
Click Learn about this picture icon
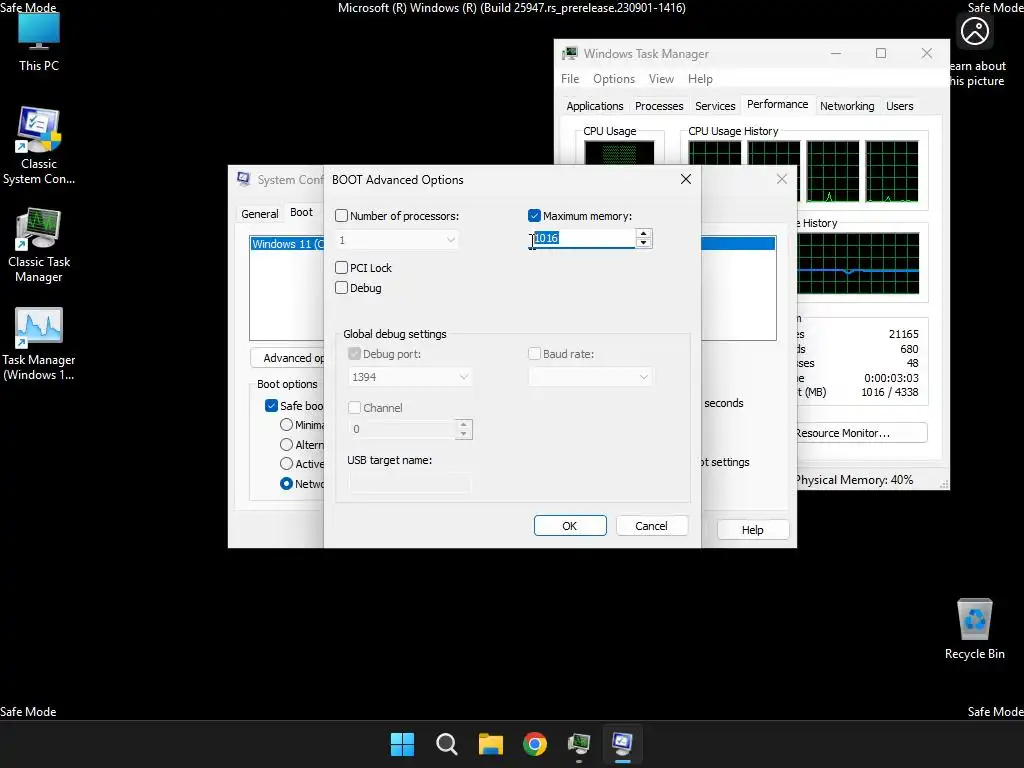click(x=974, y=31)
